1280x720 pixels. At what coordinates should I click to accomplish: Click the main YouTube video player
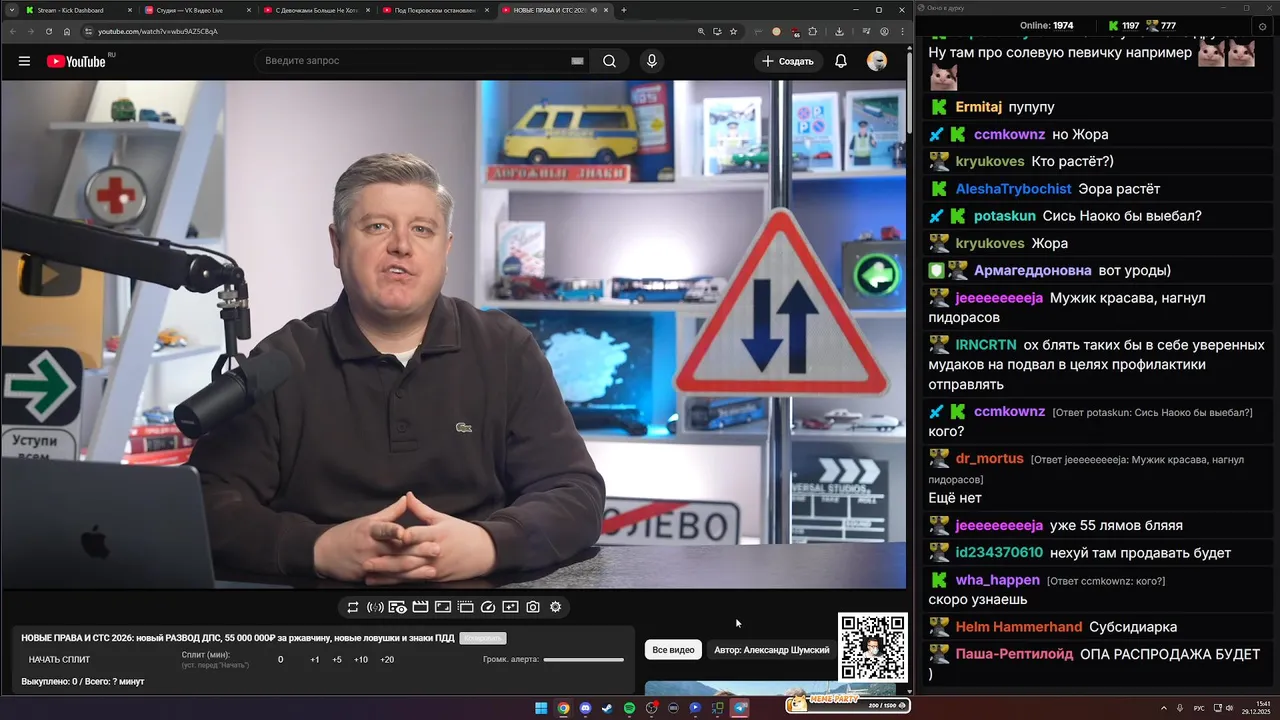click(453, 335)
